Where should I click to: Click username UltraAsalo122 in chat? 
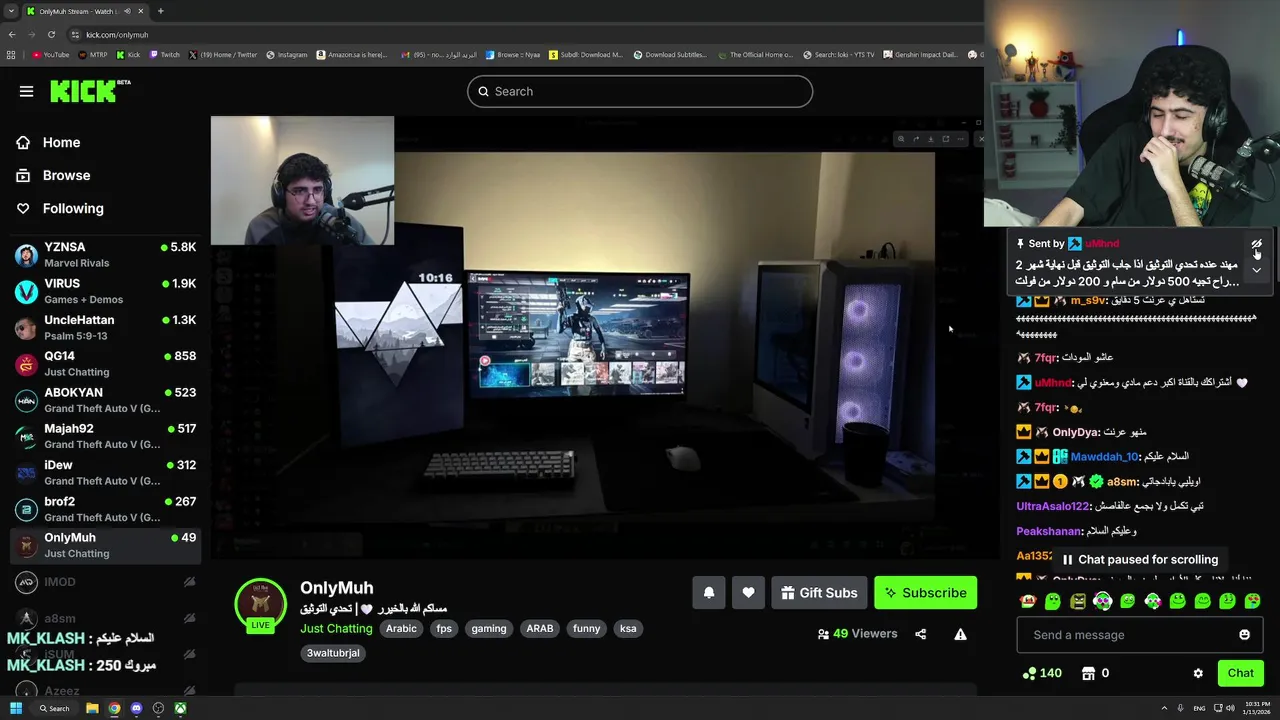(1053, 506)
